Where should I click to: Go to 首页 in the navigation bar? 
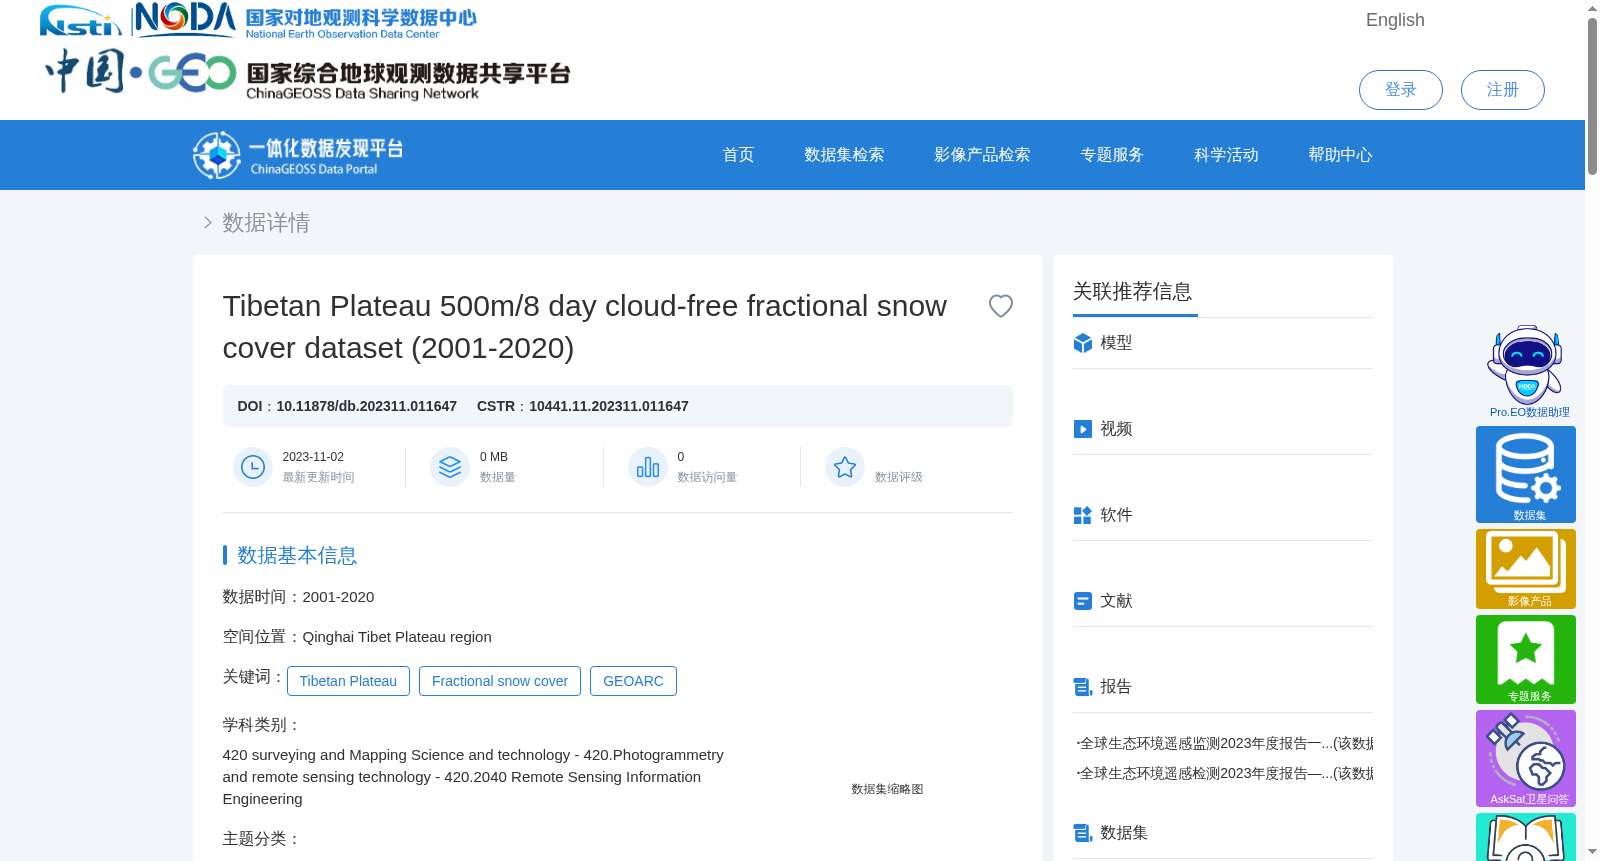[x=738, y=155]
